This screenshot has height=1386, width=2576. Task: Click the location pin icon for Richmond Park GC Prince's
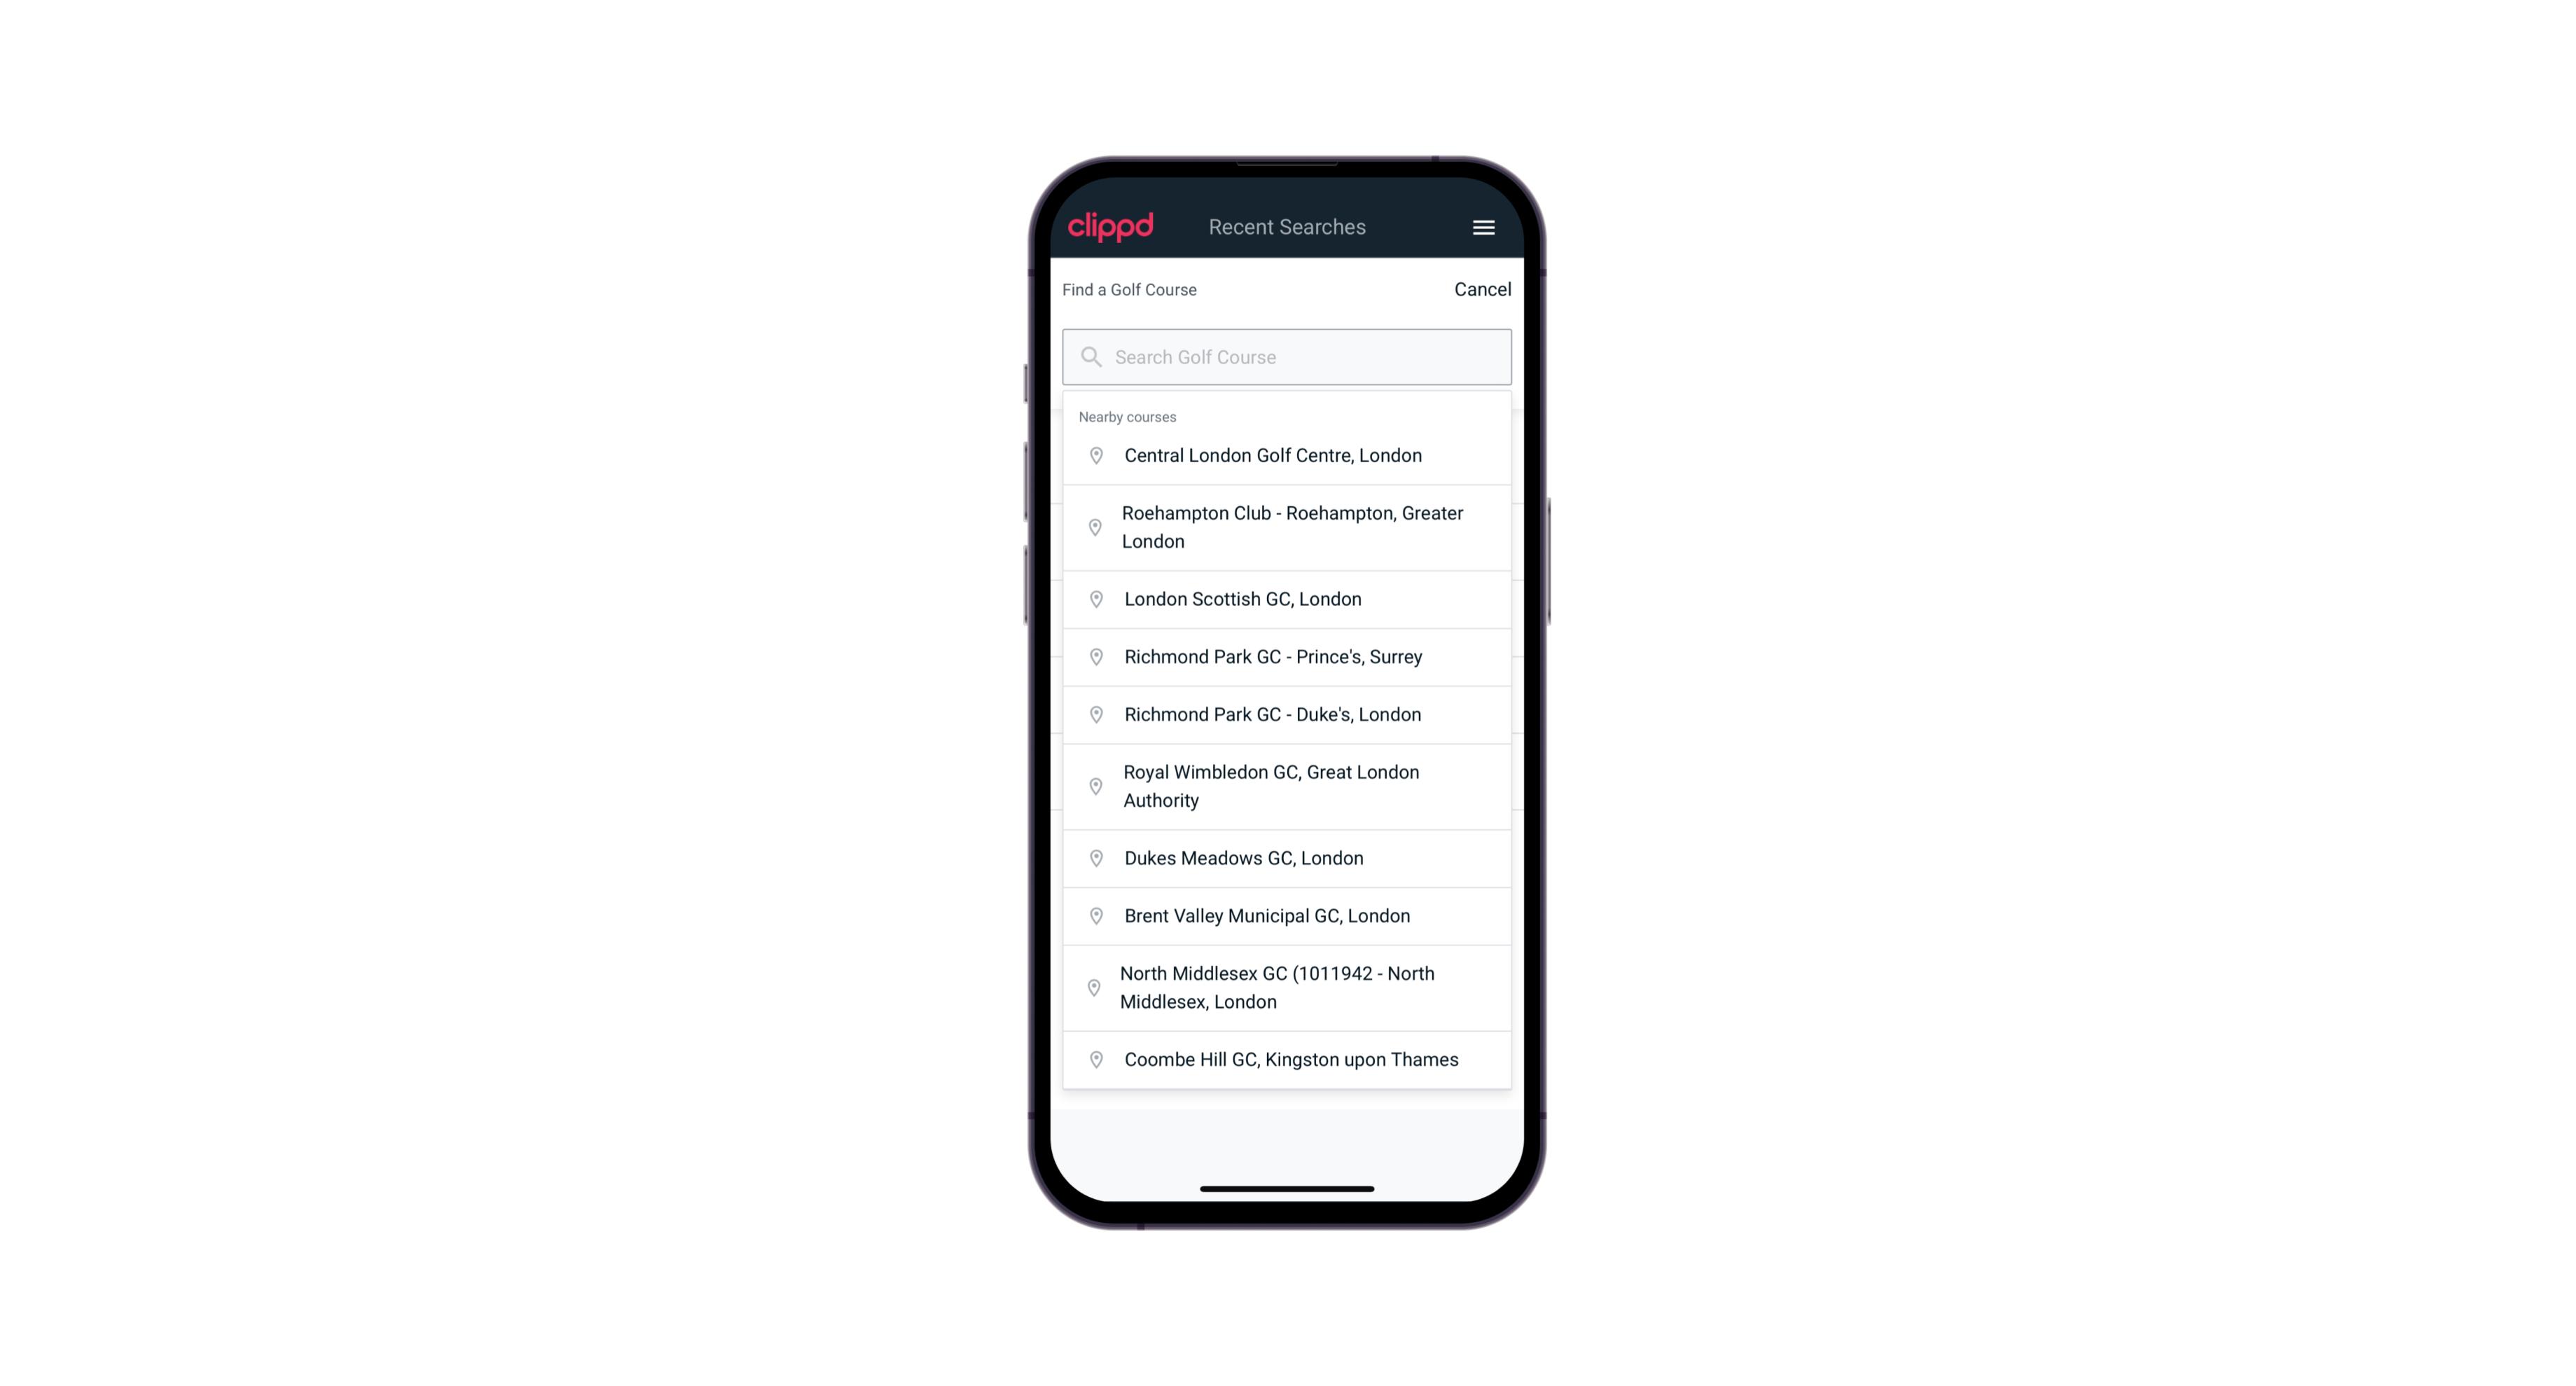1093,657
